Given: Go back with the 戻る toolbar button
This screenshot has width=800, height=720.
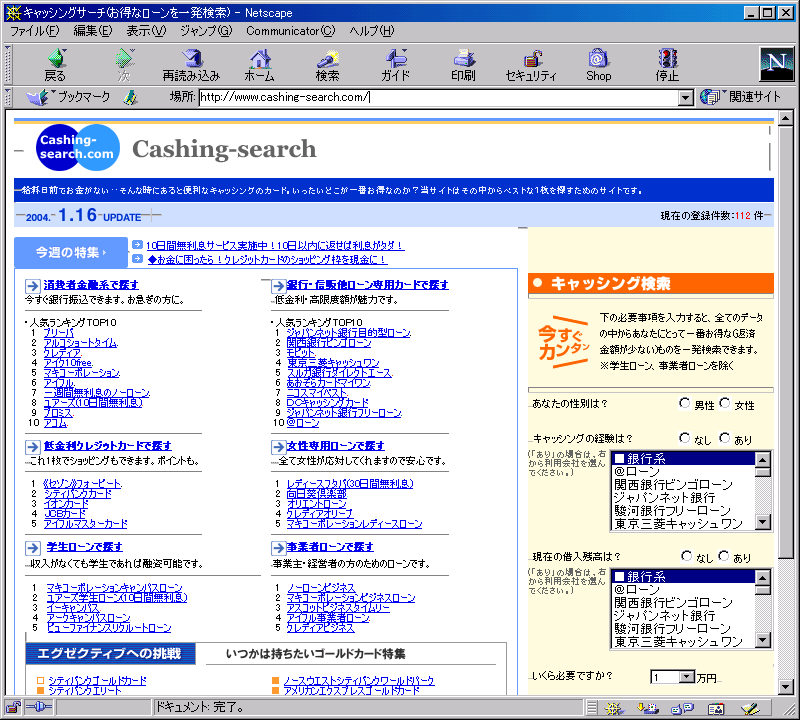Looking at the screenshot, I should tap(56, 65).
